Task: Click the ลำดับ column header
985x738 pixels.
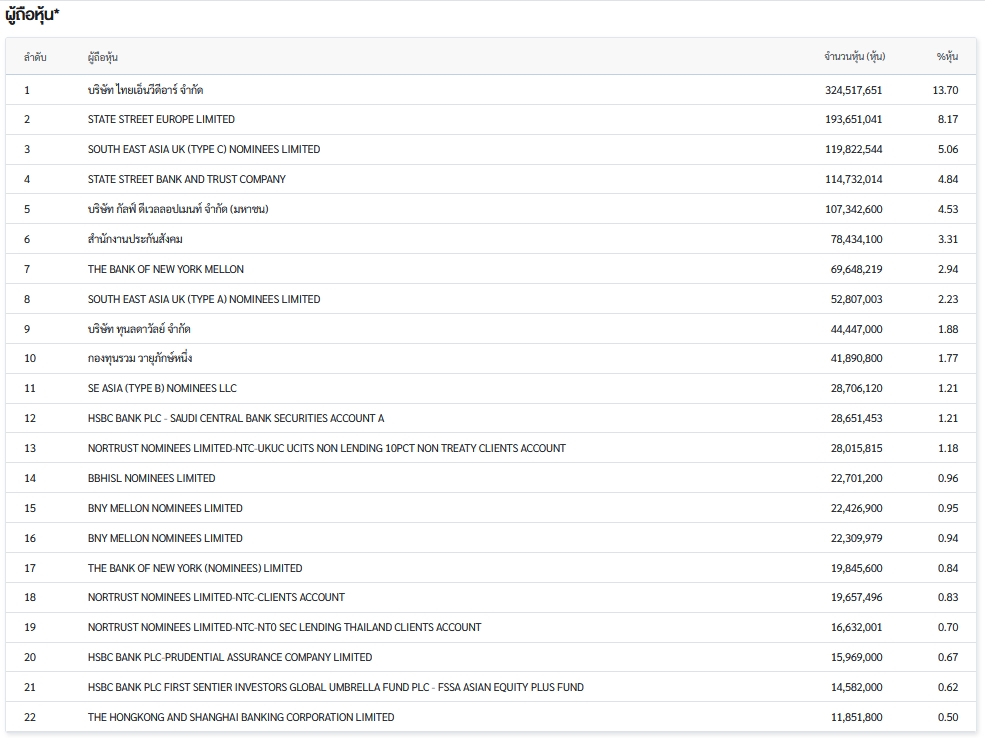Action: [35, 57]
